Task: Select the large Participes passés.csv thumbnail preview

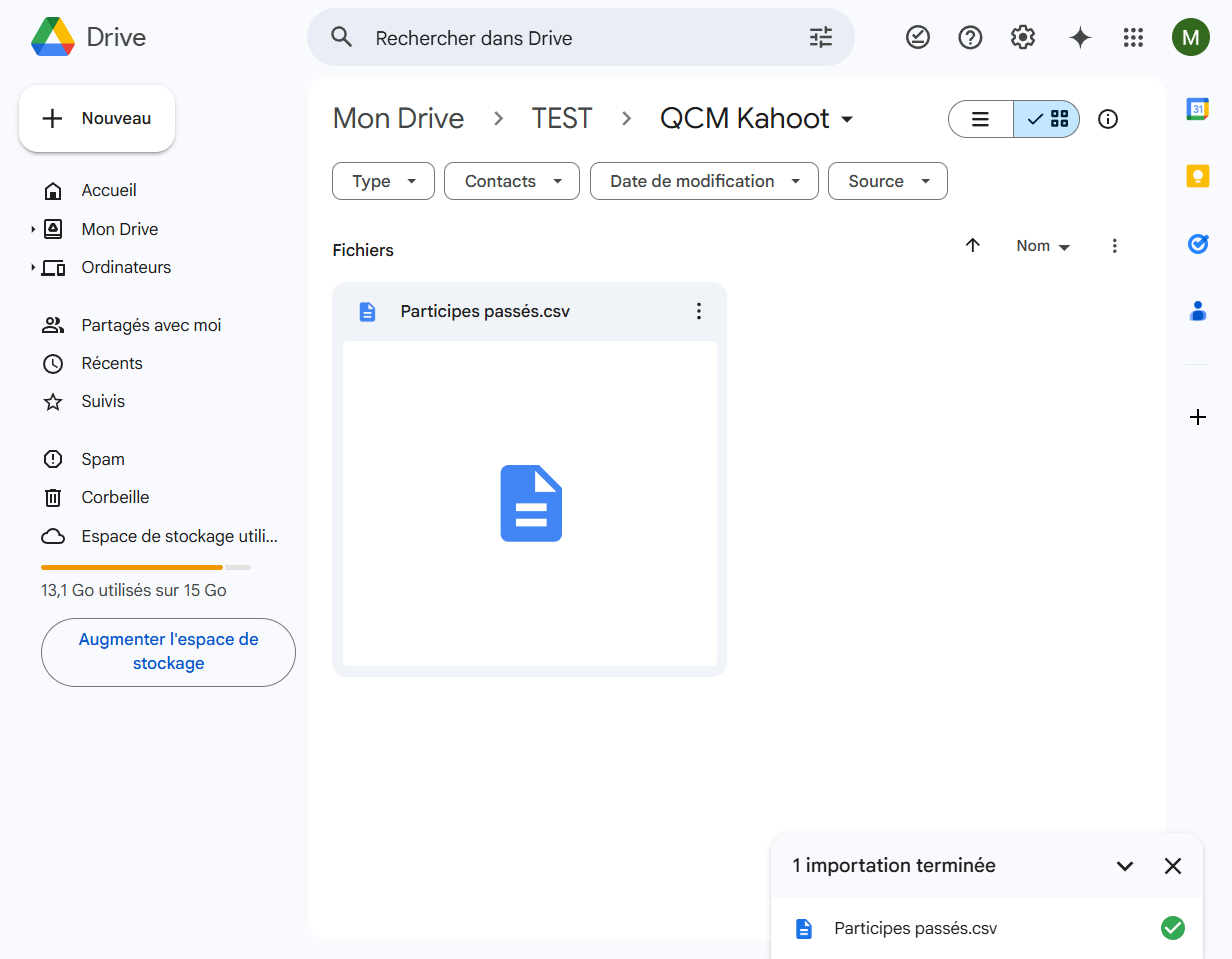Action: pos(530,503)
